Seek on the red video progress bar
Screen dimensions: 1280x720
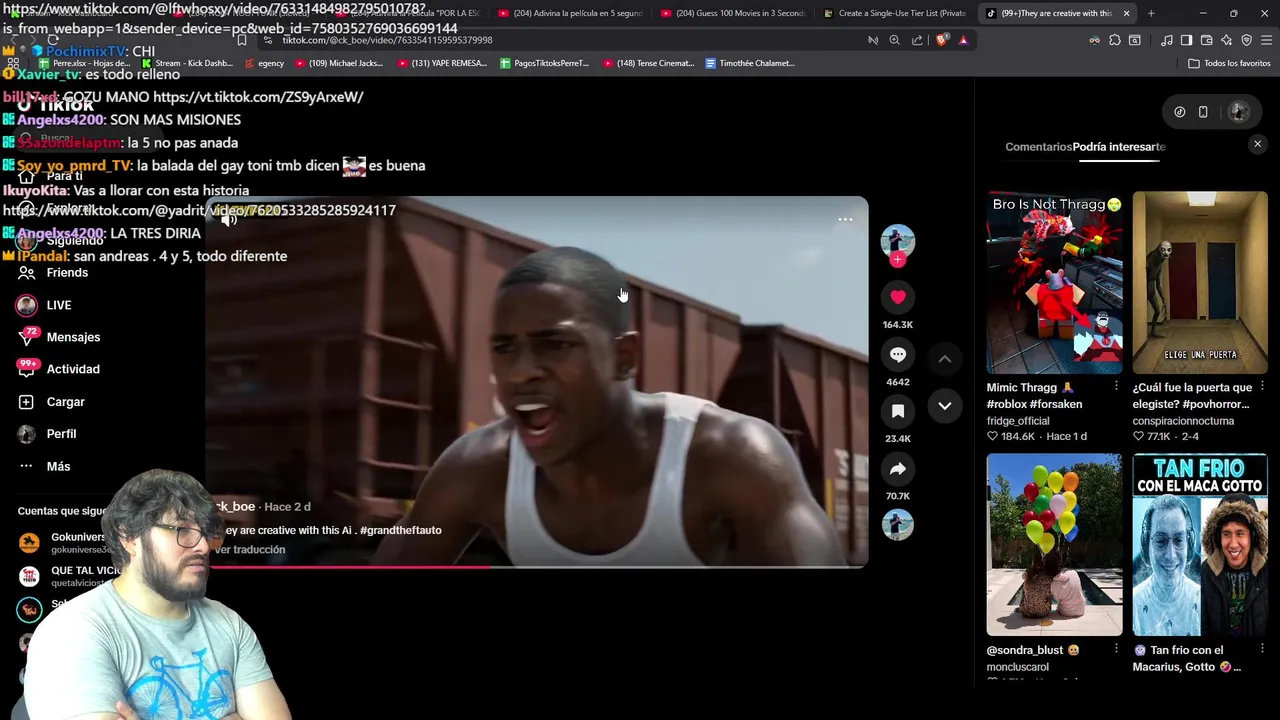click(x=537, y=567)
